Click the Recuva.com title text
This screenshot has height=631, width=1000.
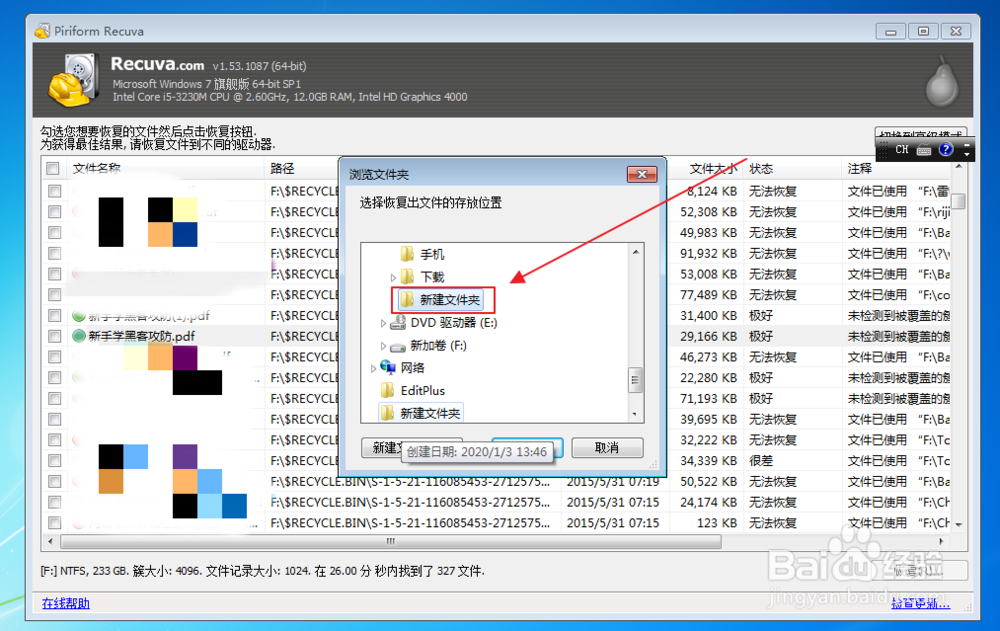[x=157, y=64]
